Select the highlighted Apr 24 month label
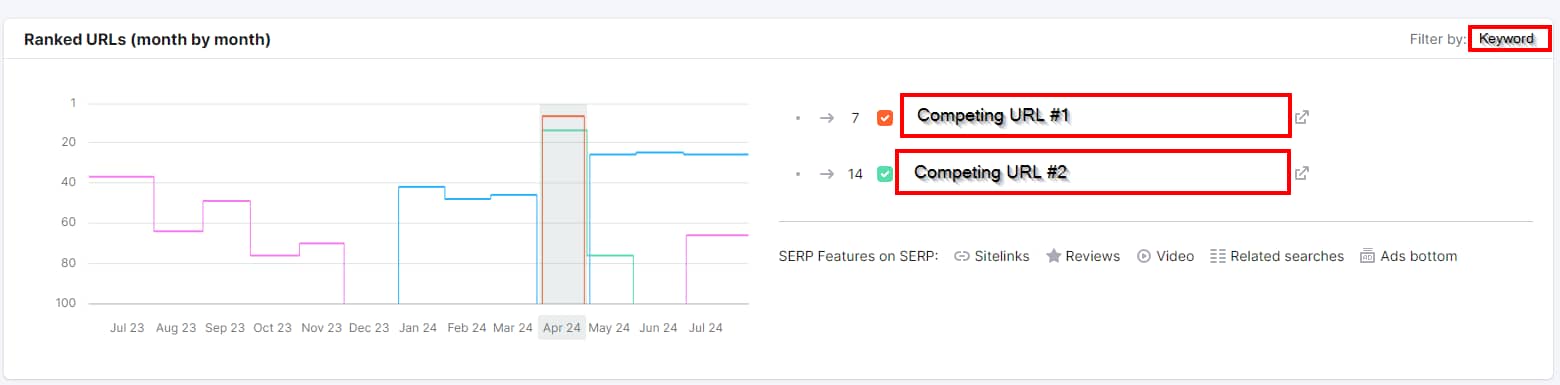Image resolution: width=1560 pixels, height=385 pixels. pyautogui.click(x=562, y=327)
